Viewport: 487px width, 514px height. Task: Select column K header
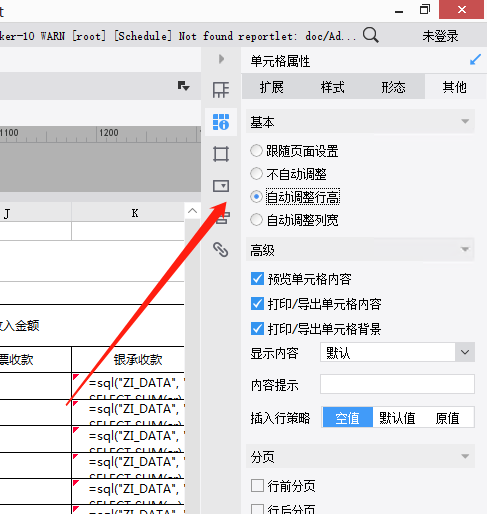[x=128, y=212]
